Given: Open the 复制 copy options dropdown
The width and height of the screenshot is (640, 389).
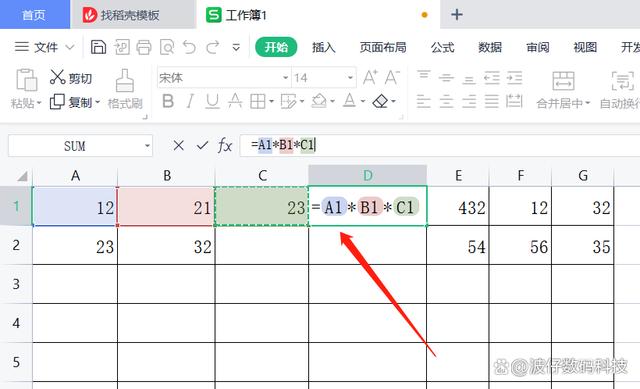Looking at the screenshot, I should (98, 102).
